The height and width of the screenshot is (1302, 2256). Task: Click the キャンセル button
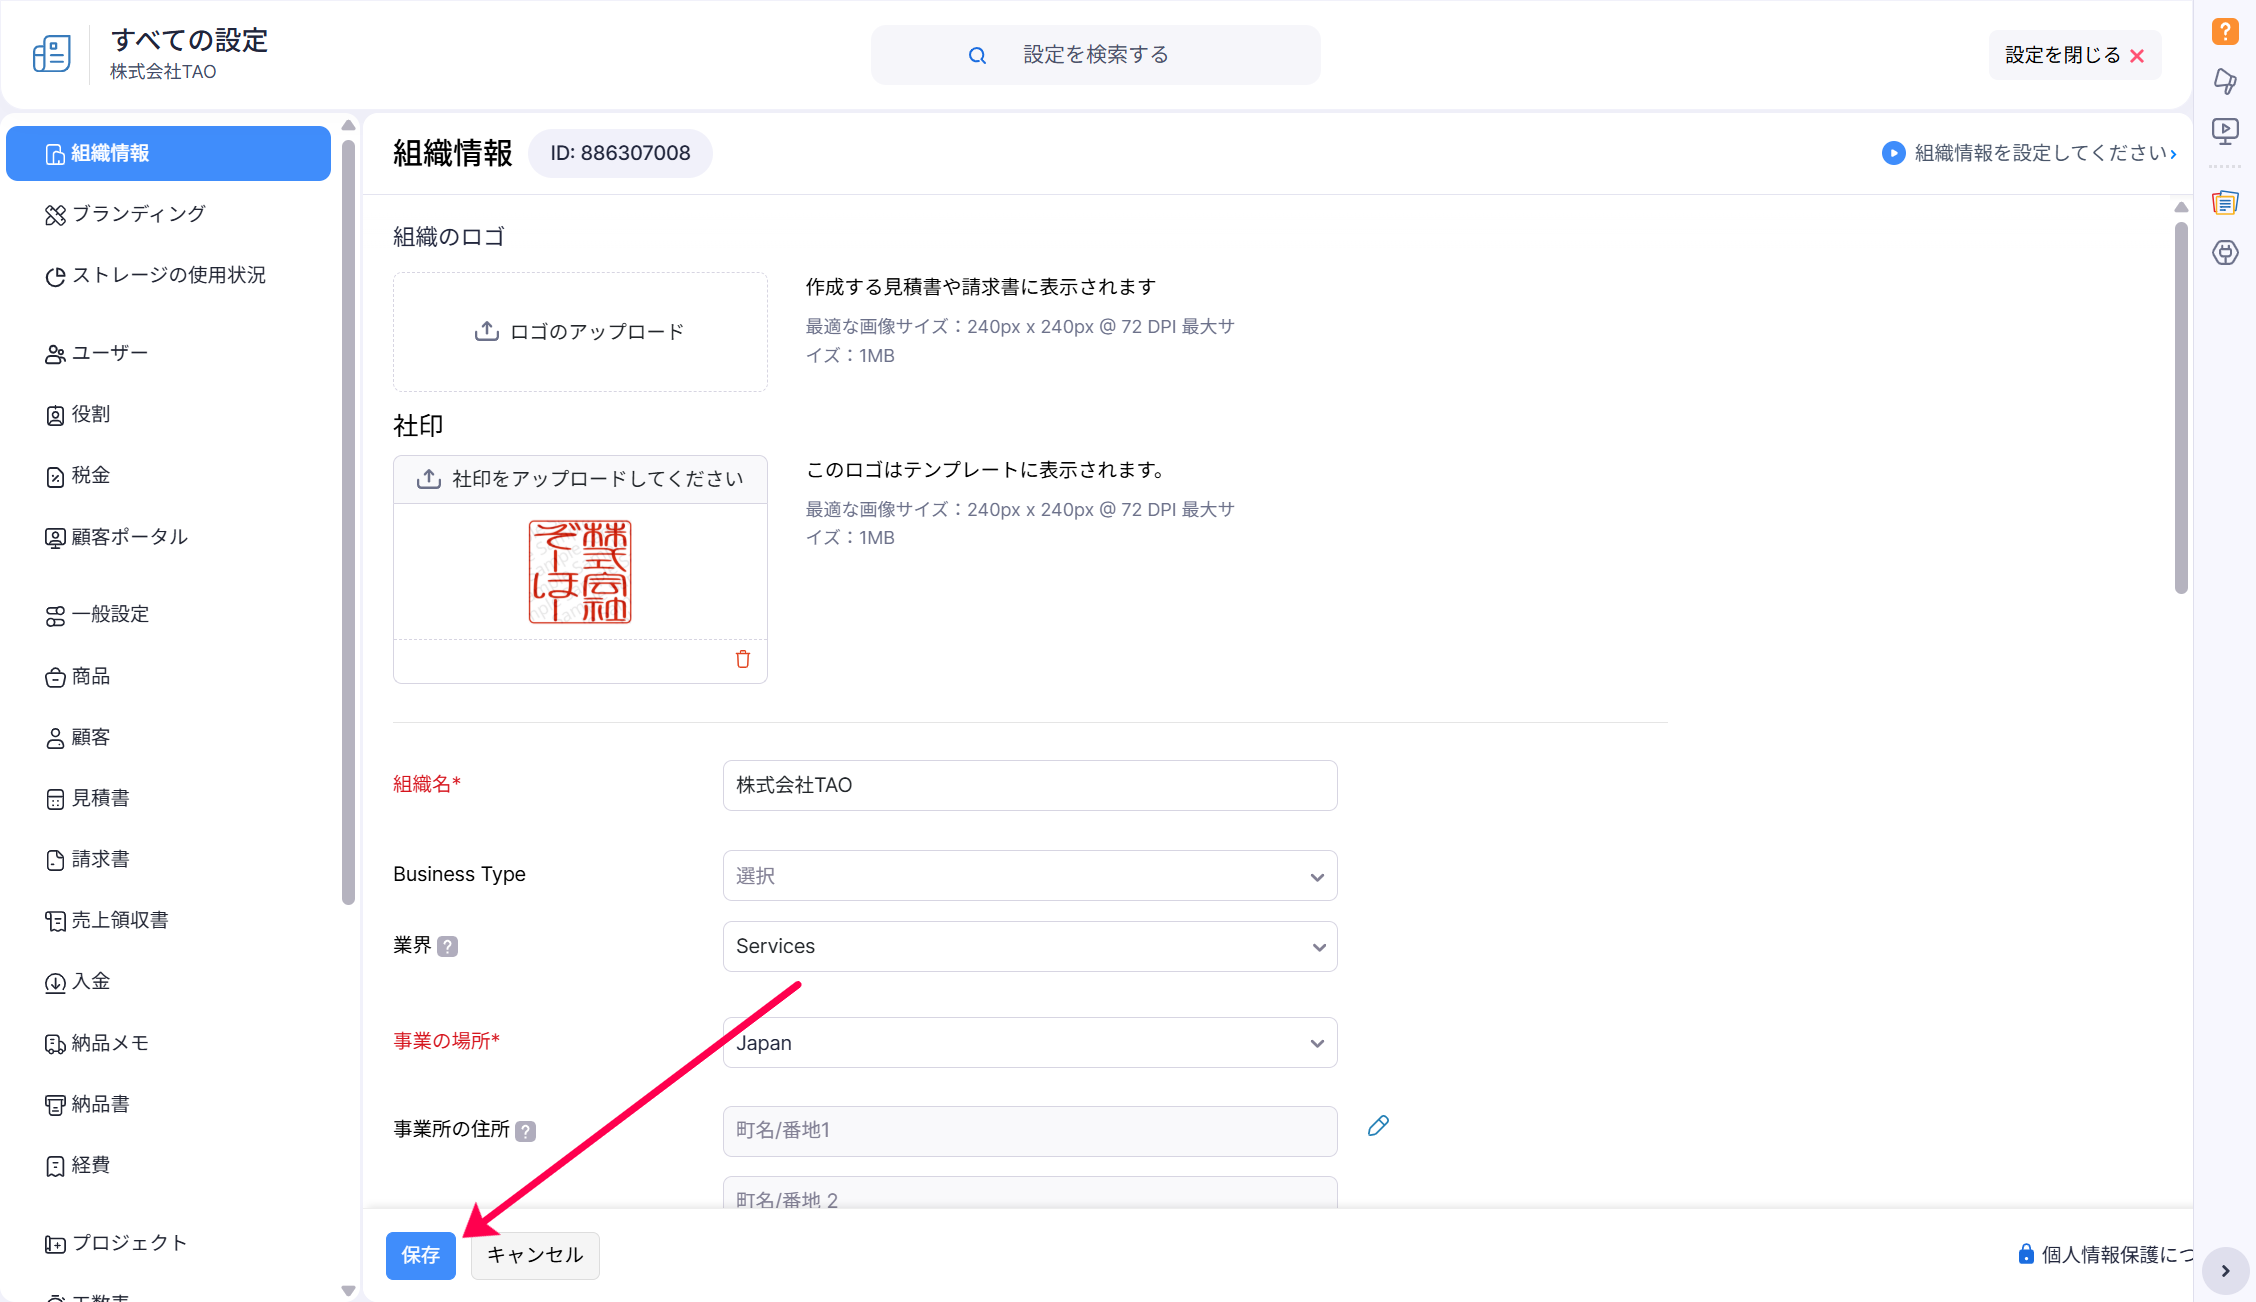pos(535,1255)
